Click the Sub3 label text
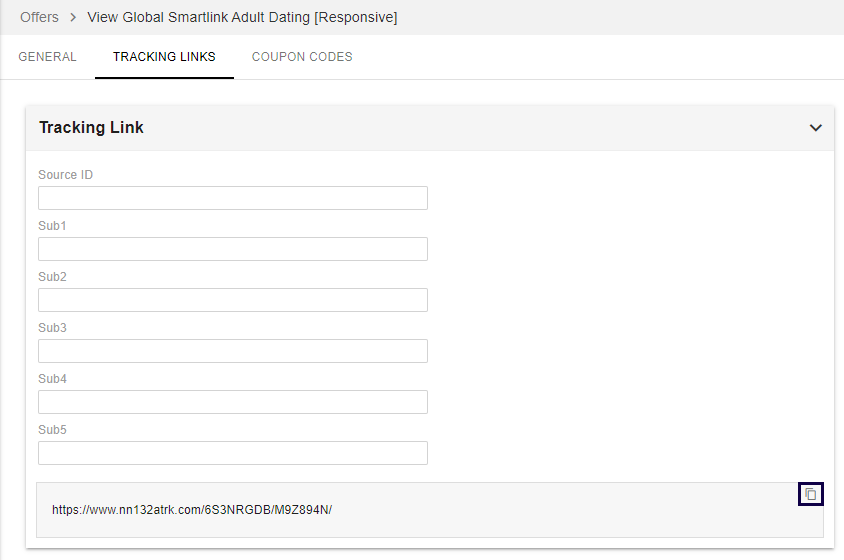 click(x=52, y=328)
